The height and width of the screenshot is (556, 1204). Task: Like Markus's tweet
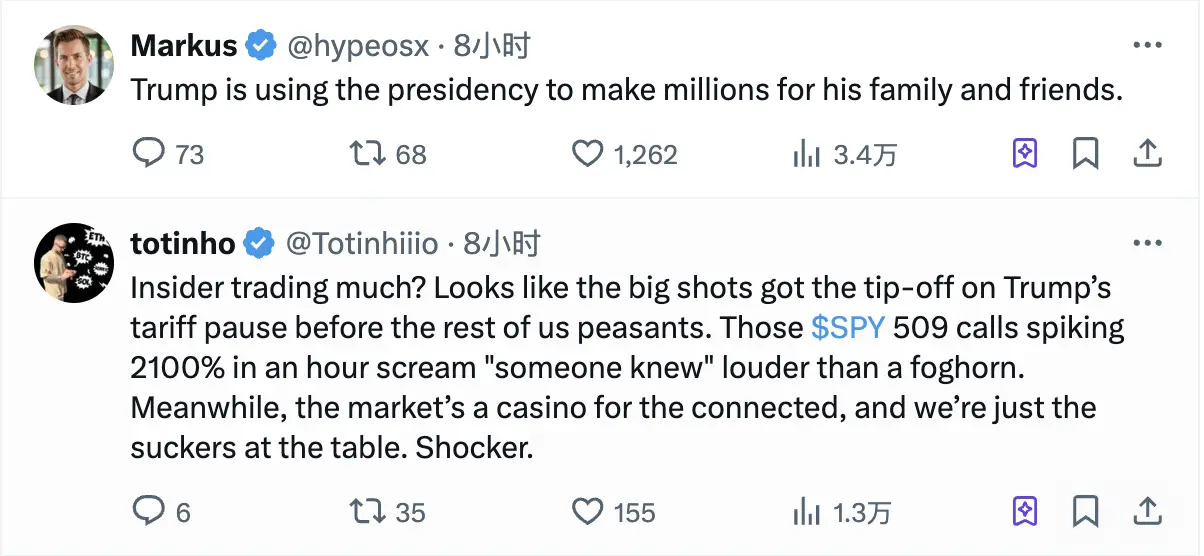[587, 153]
